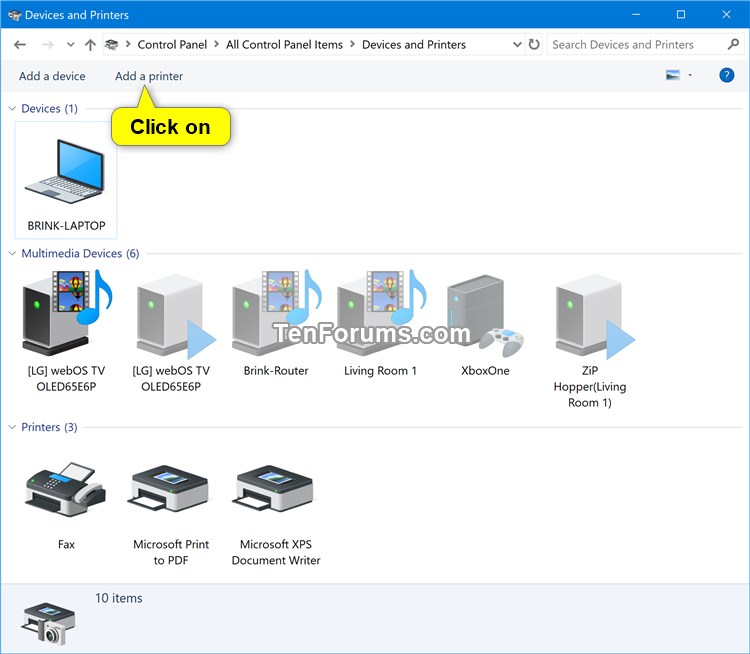Click the Fax label text
Screen dimensions: 750x654
coord(66,544)
